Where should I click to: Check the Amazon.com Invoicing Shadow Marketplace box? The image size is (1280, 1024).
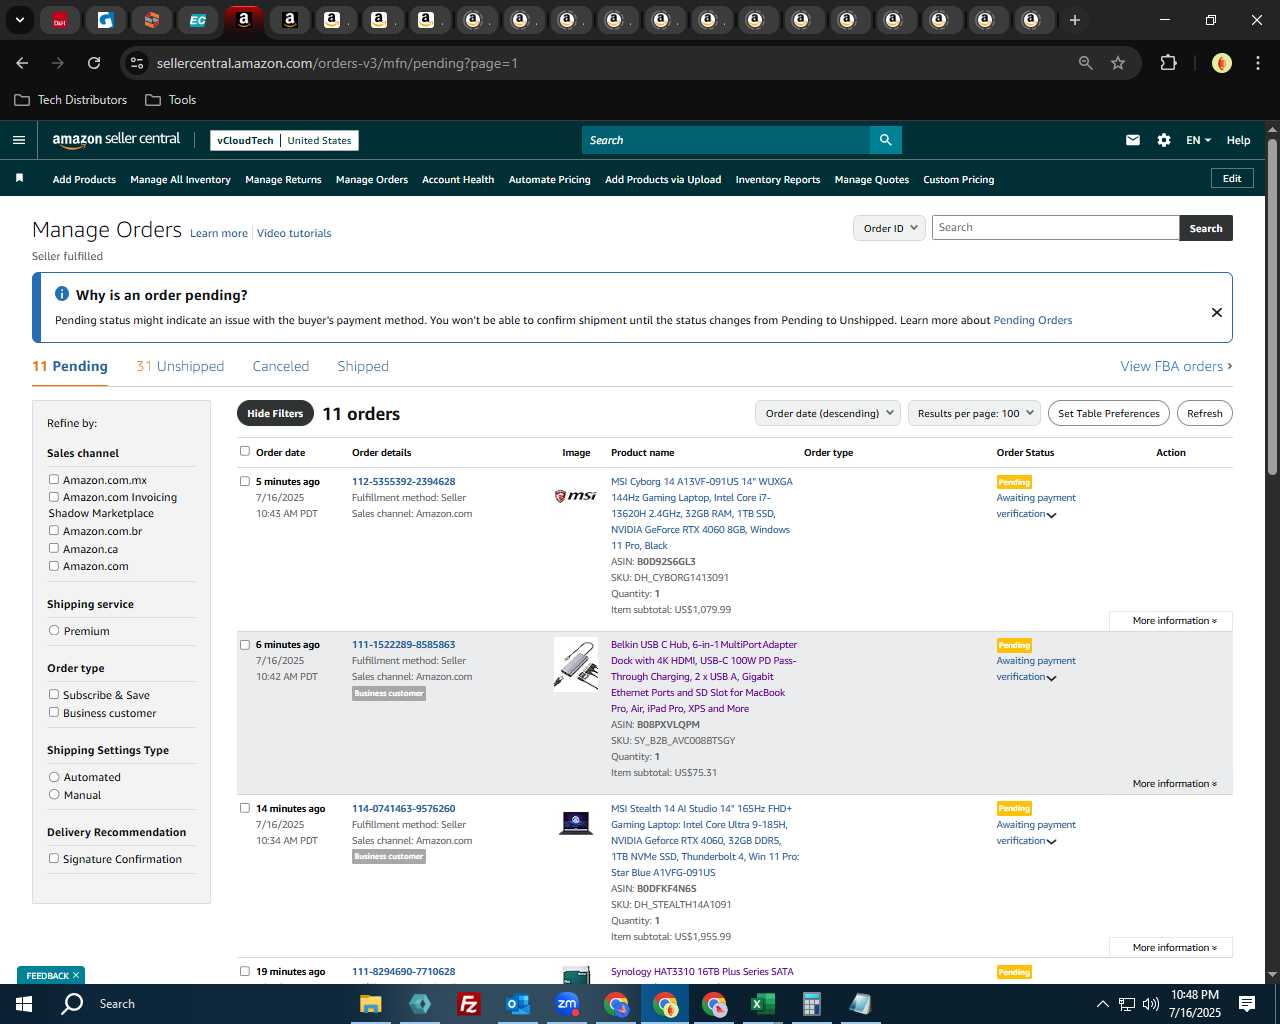[x=54, y=496]
